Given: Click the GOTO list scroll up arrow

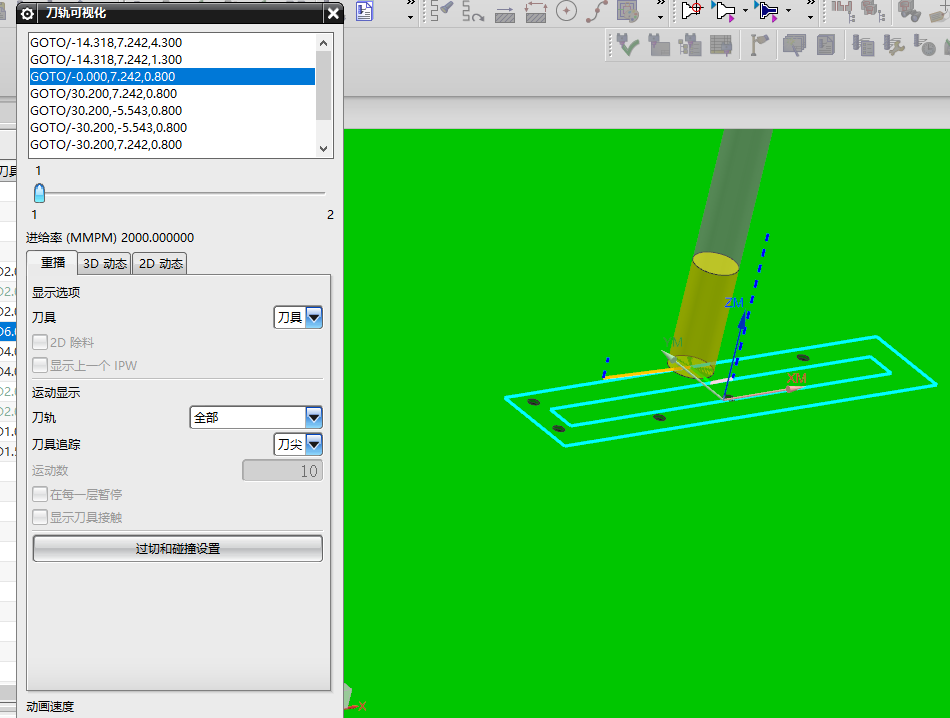Looking at the screenshot, I should click(x=324, y=43).
